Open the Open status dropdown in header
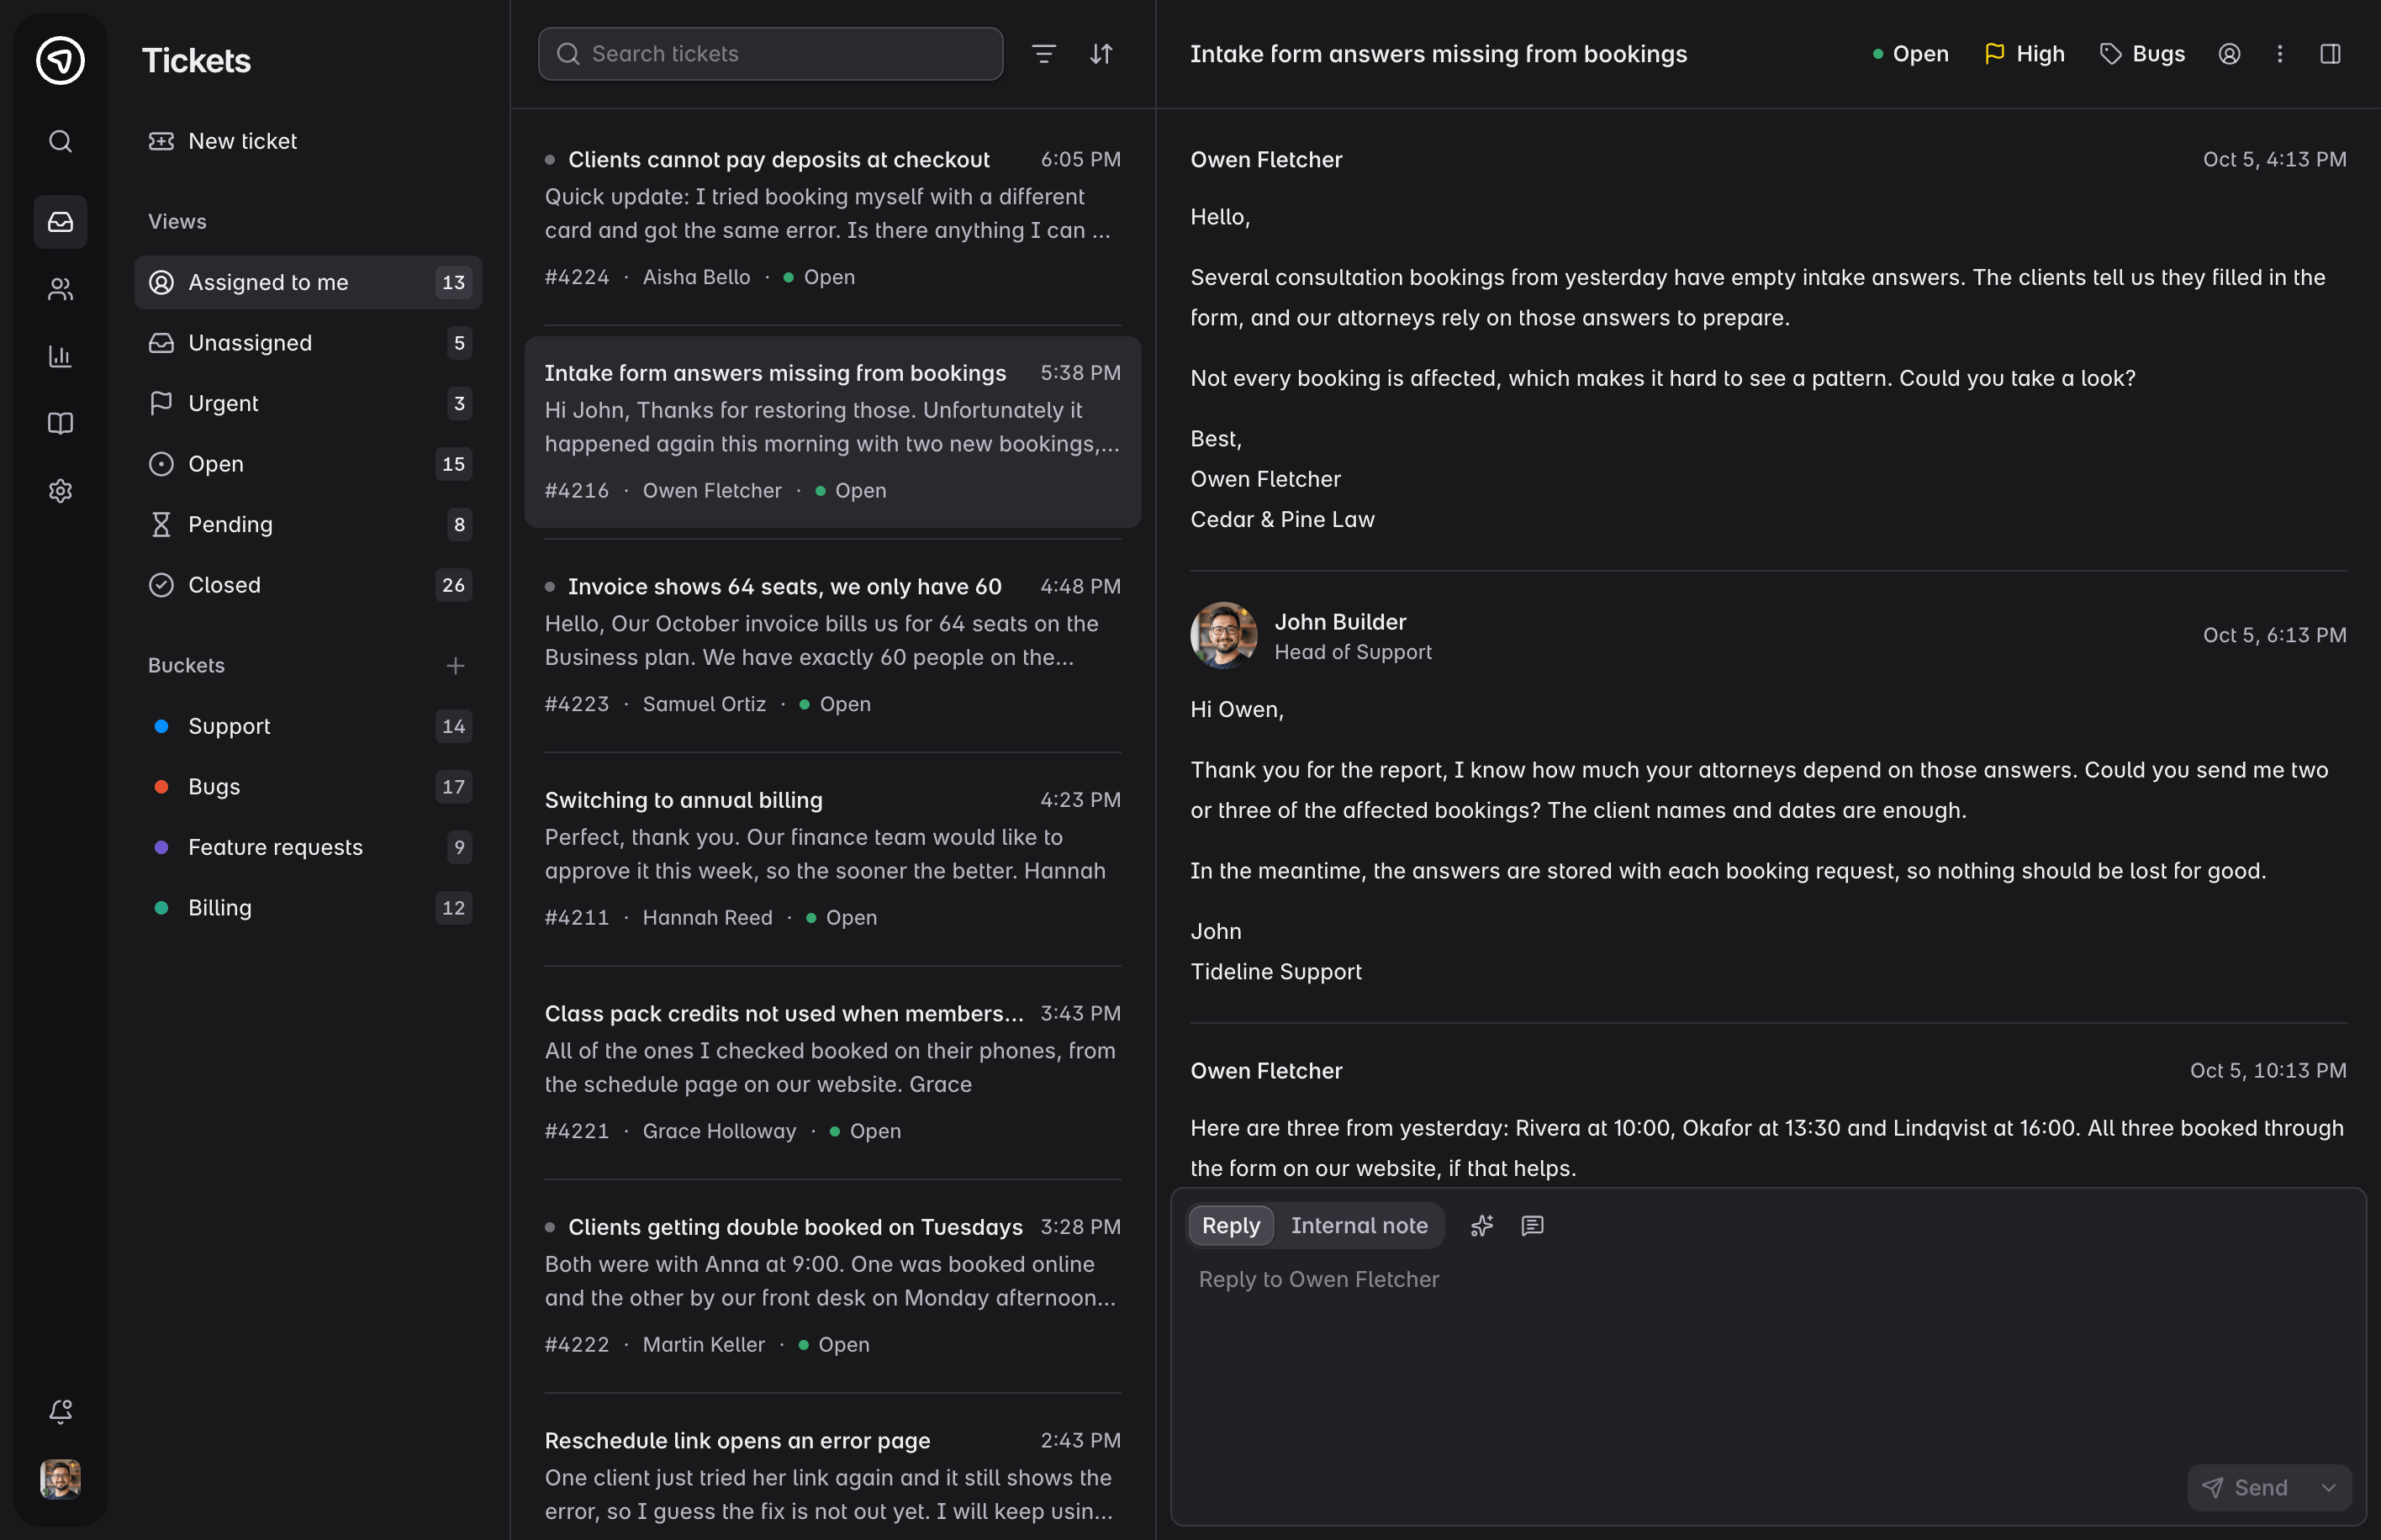 click(1910, 54)
